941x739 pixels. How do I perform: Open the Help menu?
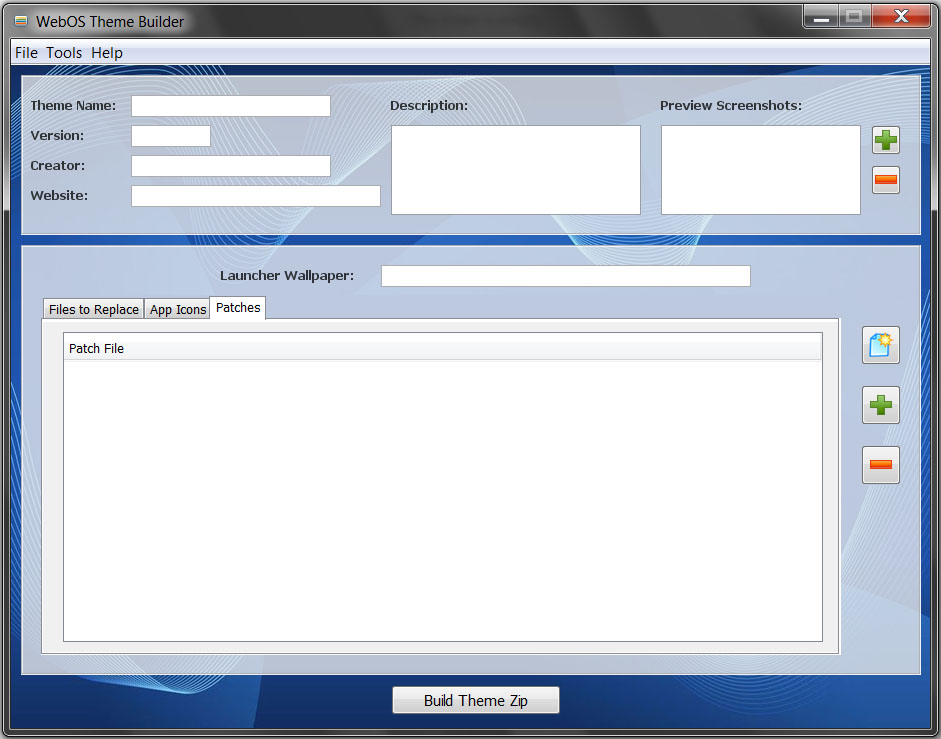107,53
